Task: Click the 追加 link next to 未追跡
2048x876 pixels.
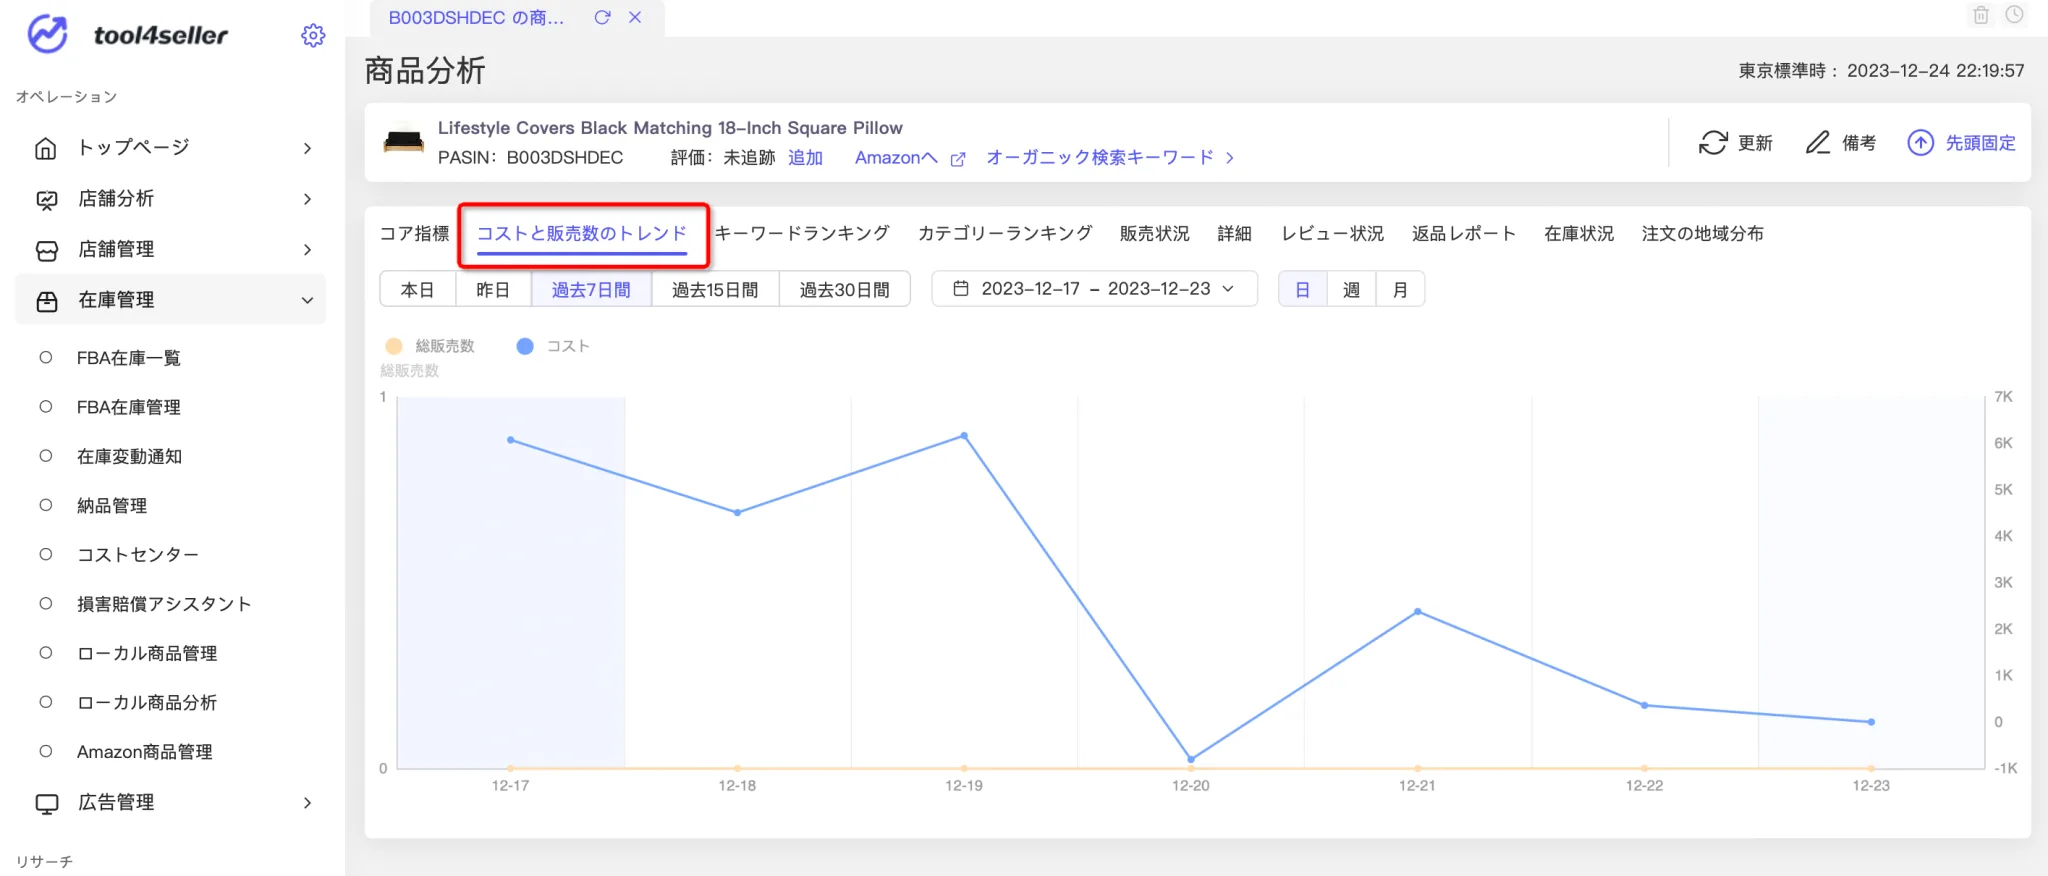Action: (805, 158)
